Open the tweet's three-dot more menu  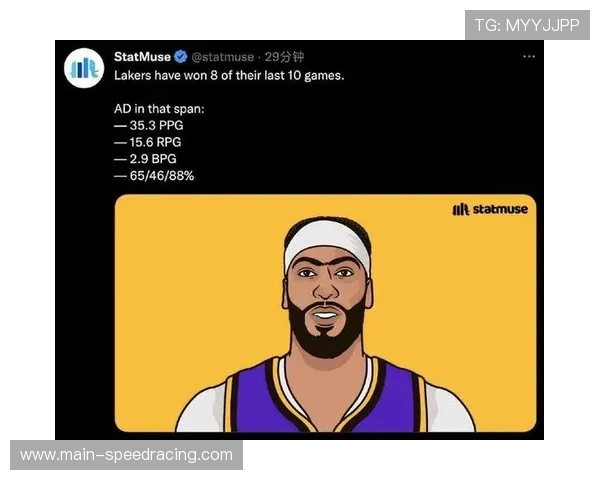point(529,57)
